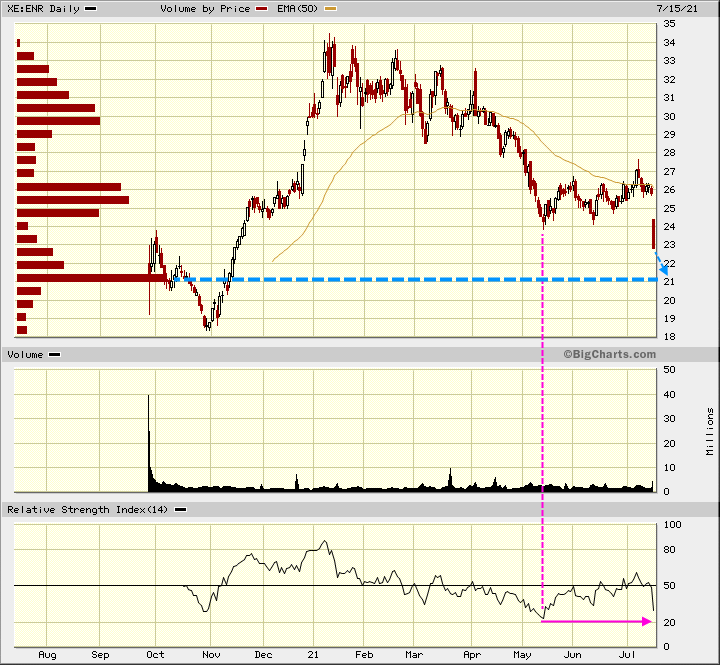This screenshot has width=720, height=665.
Task: Click the 34 label on the price axis
Action: (669, 43)
